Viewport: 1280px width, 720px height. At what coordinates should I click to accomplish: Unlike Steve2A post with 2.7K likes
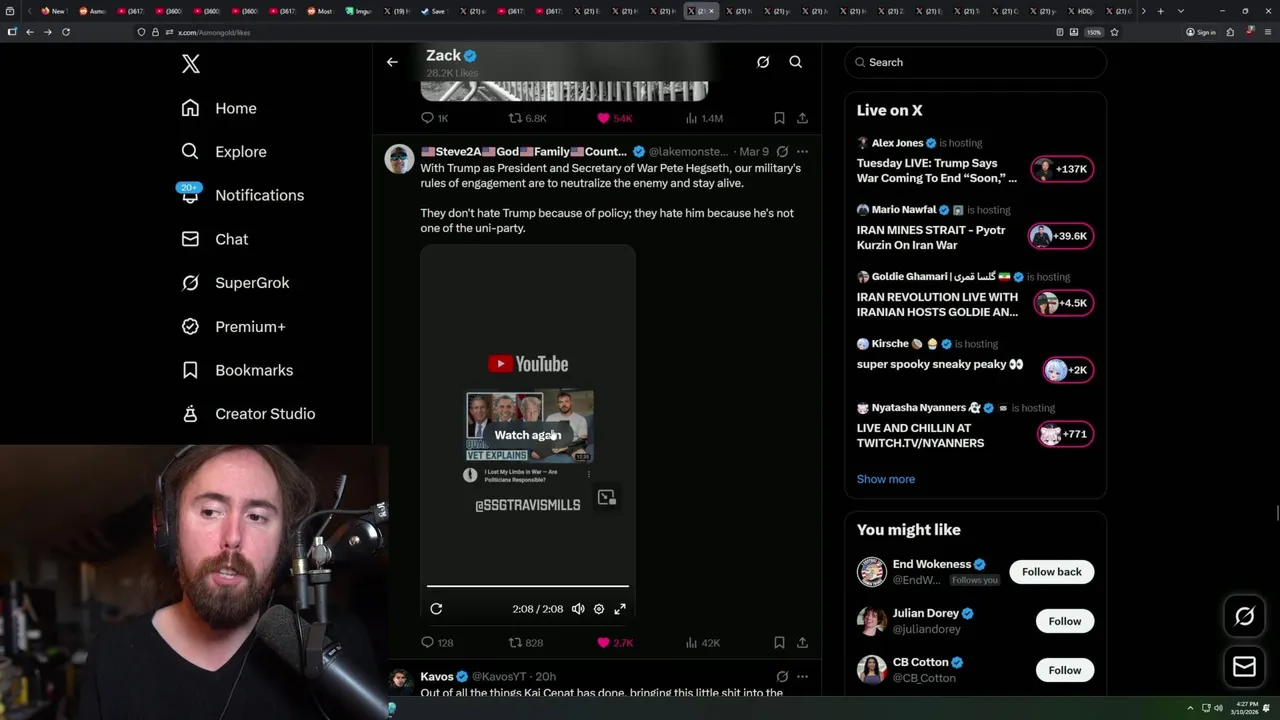coord(614,643)
